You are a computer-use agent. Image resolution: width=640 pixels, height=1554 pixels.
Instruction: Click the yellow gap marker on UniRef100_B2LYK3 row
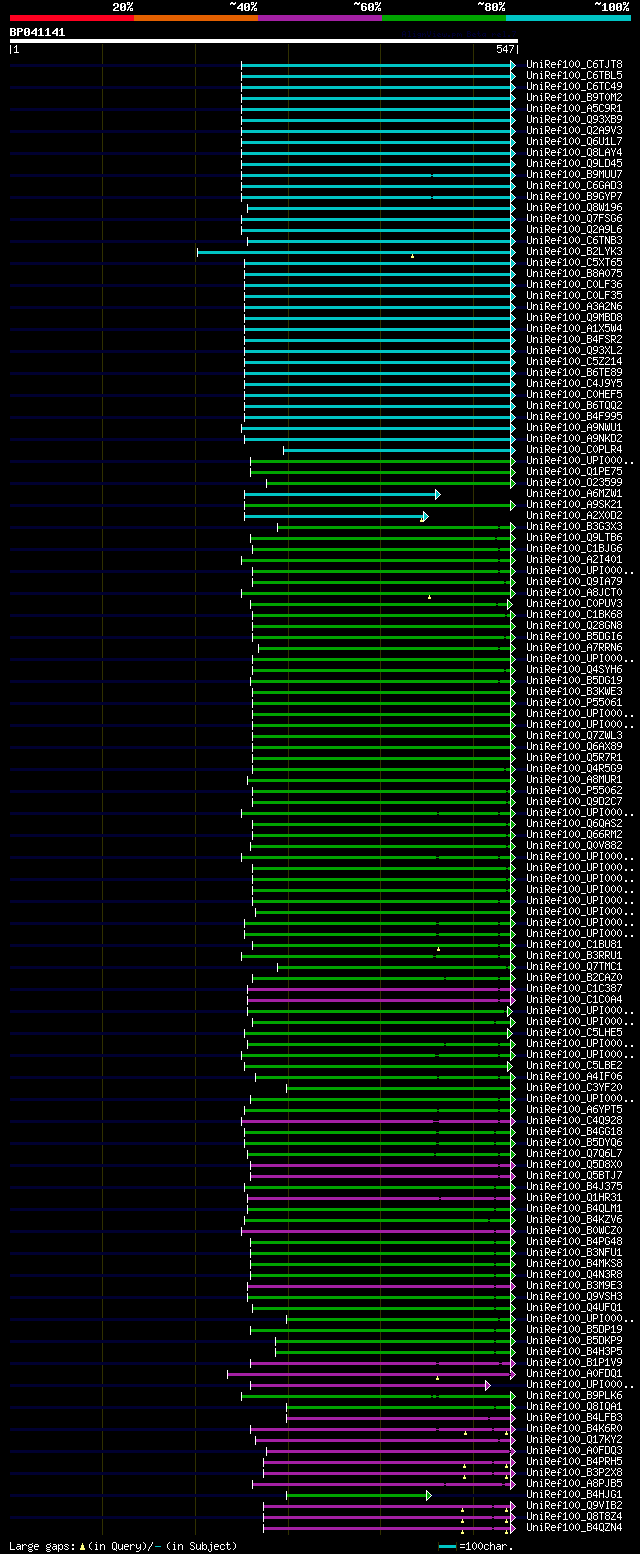coord(412,256)
